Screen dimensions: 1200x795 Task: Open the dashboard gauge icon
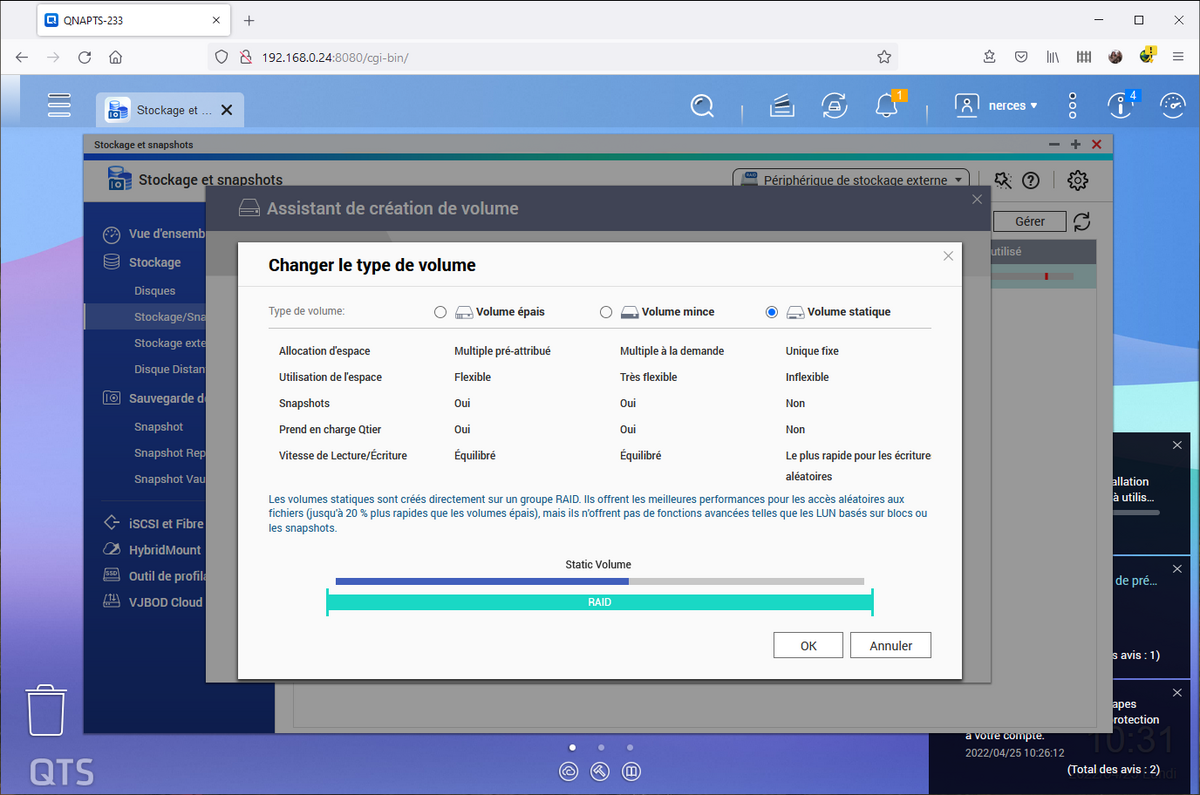pos(1172,105)
